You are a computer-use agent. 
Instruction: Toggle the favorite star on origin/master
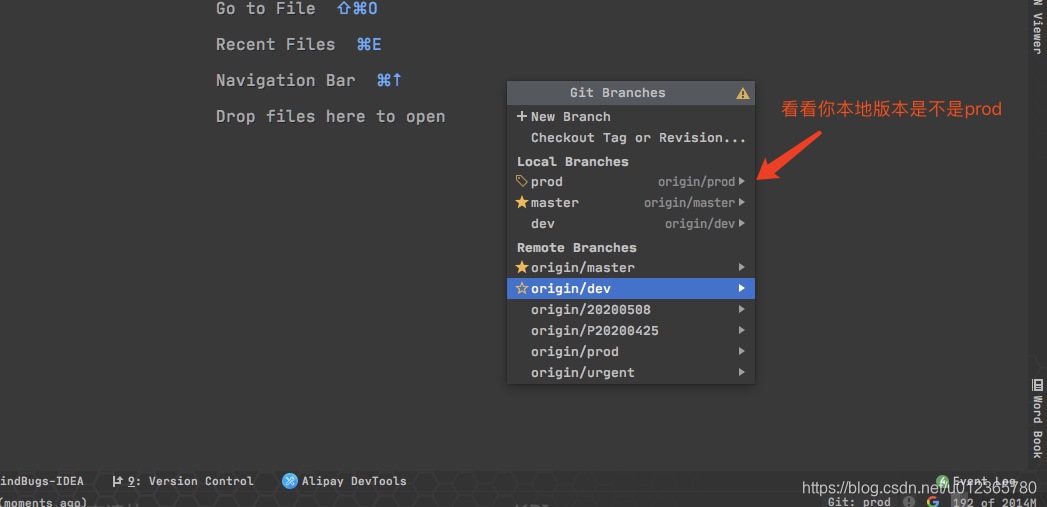click(522, 267)
